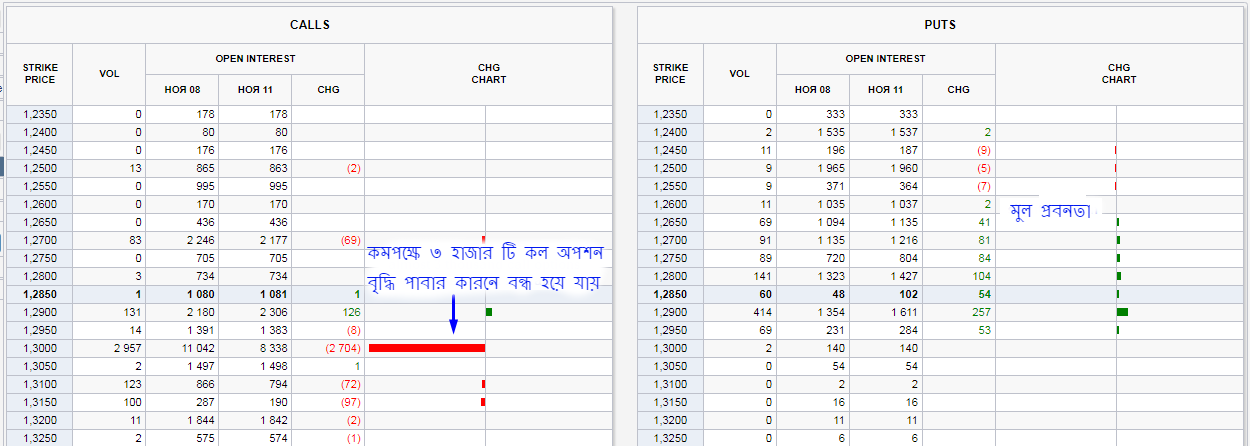Click НОЯ 08 column header under Calls

pyautogui.click(x=182, y=90)
